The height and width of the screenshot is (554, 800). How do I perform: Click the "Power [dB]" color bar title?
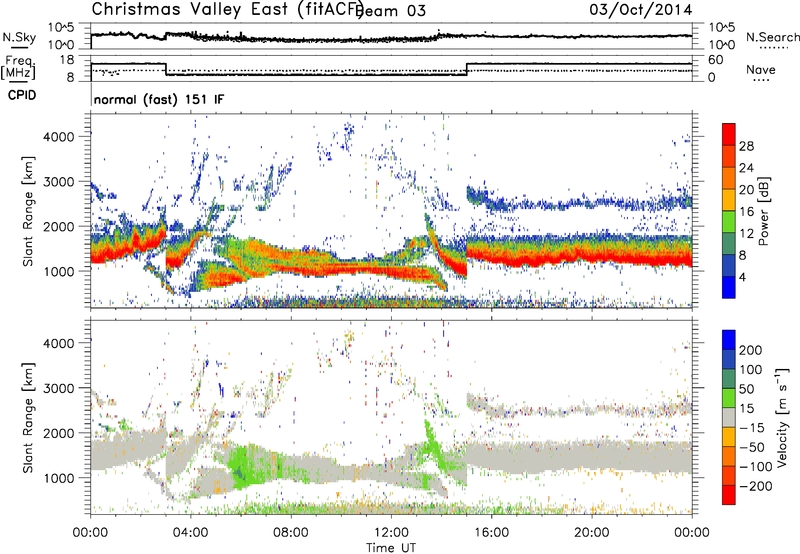[763, 211]
